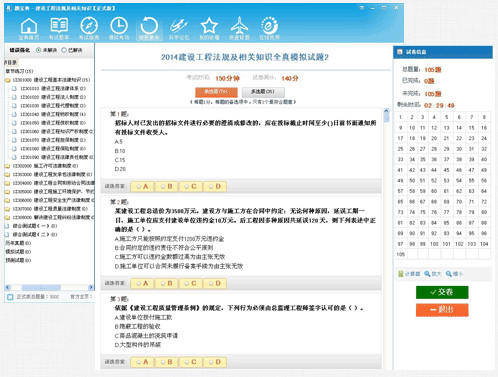Submit the exam with green 交卷 button

[442, 292]
